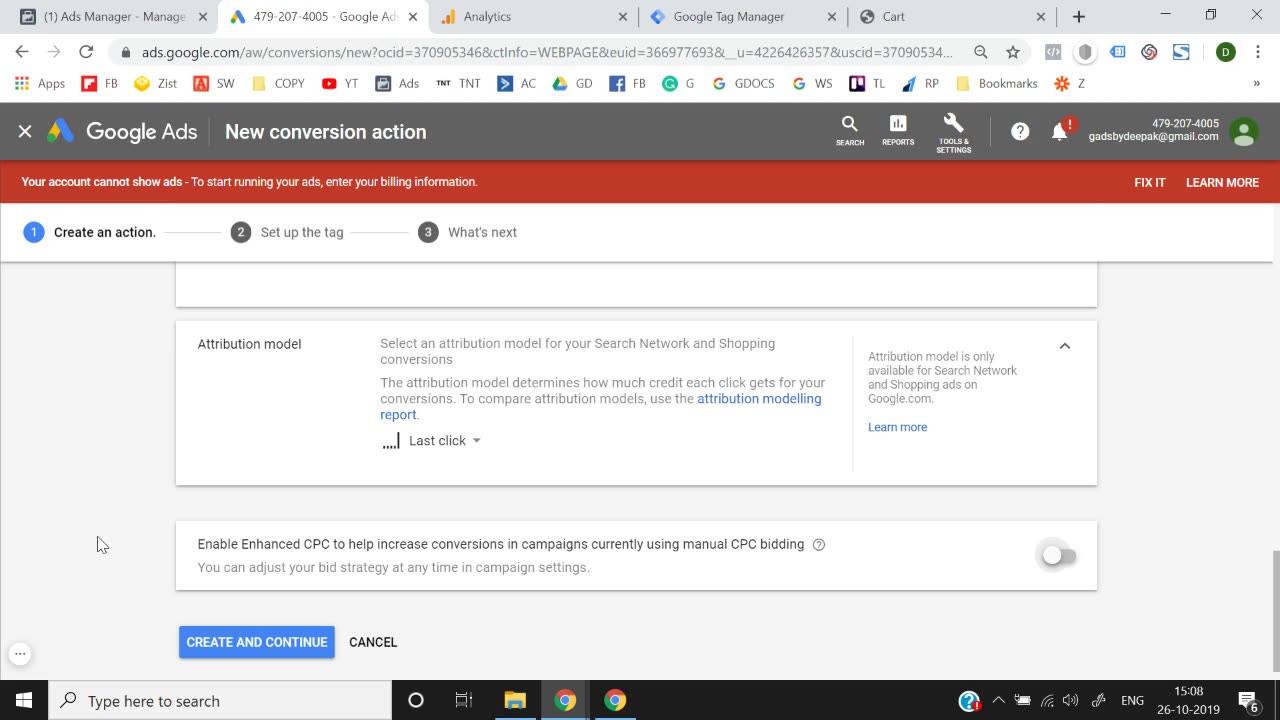Open the notifications bell
The height and width of the screenshot is (720, 1280).
click(1060, 131)
